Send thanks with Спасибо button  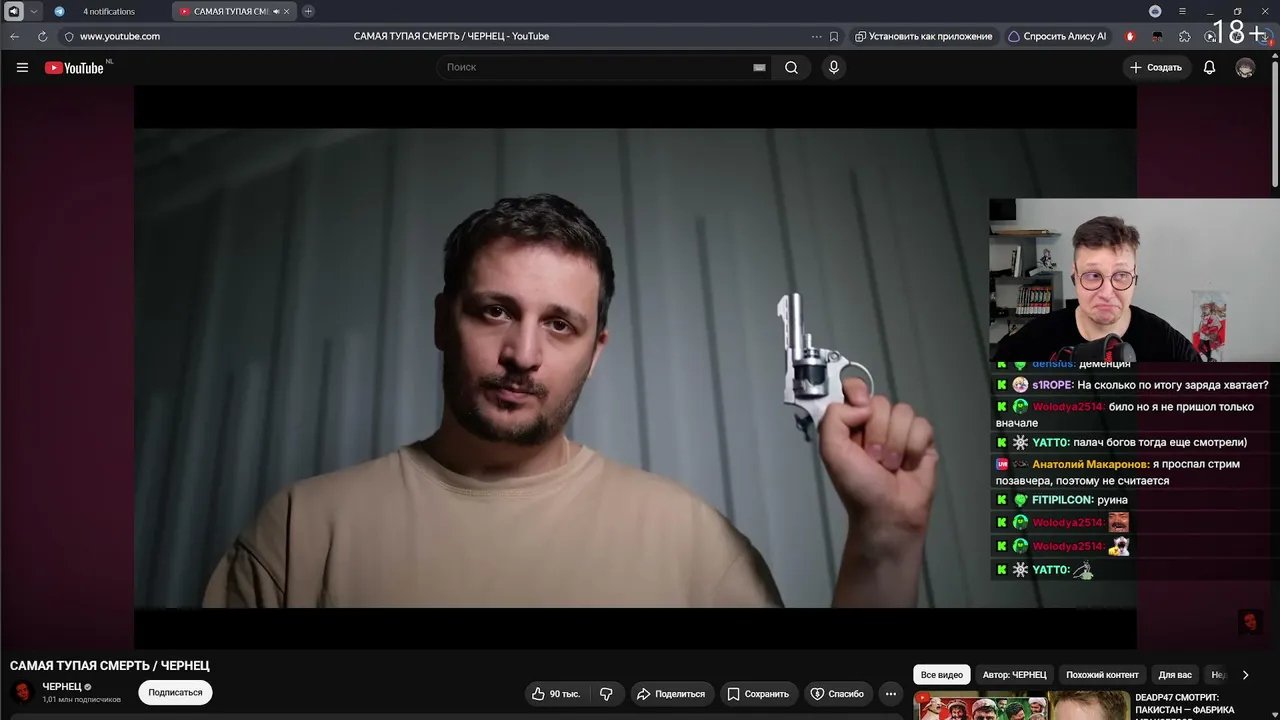[837, 694]
